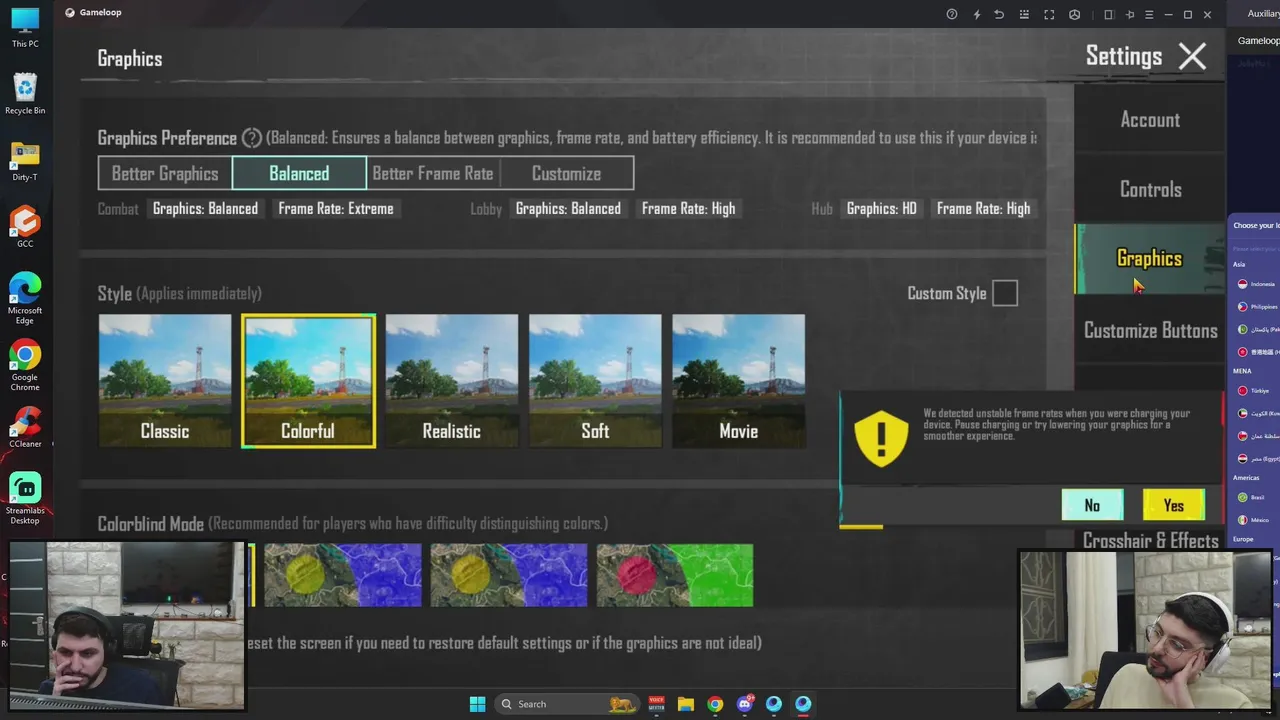Viewport: 1280px width, 720px height.
Task: Select the Better Frame Rate preference
Action: (x=433, y=173)
